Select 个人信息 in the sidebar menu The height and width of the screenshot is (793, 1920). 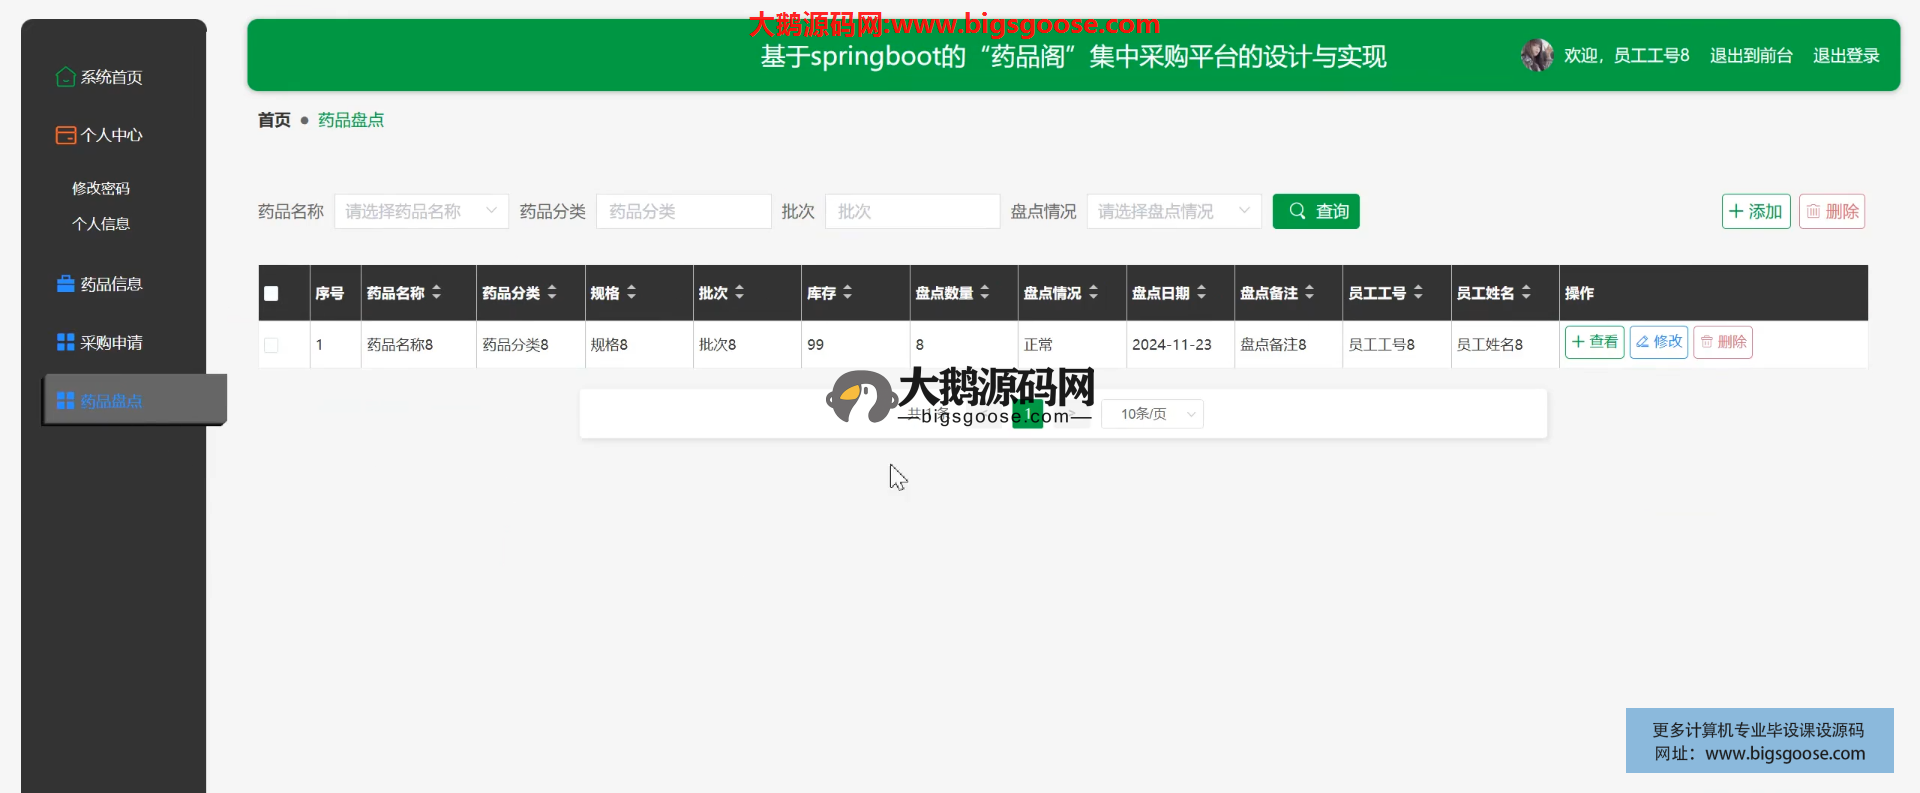101,224
